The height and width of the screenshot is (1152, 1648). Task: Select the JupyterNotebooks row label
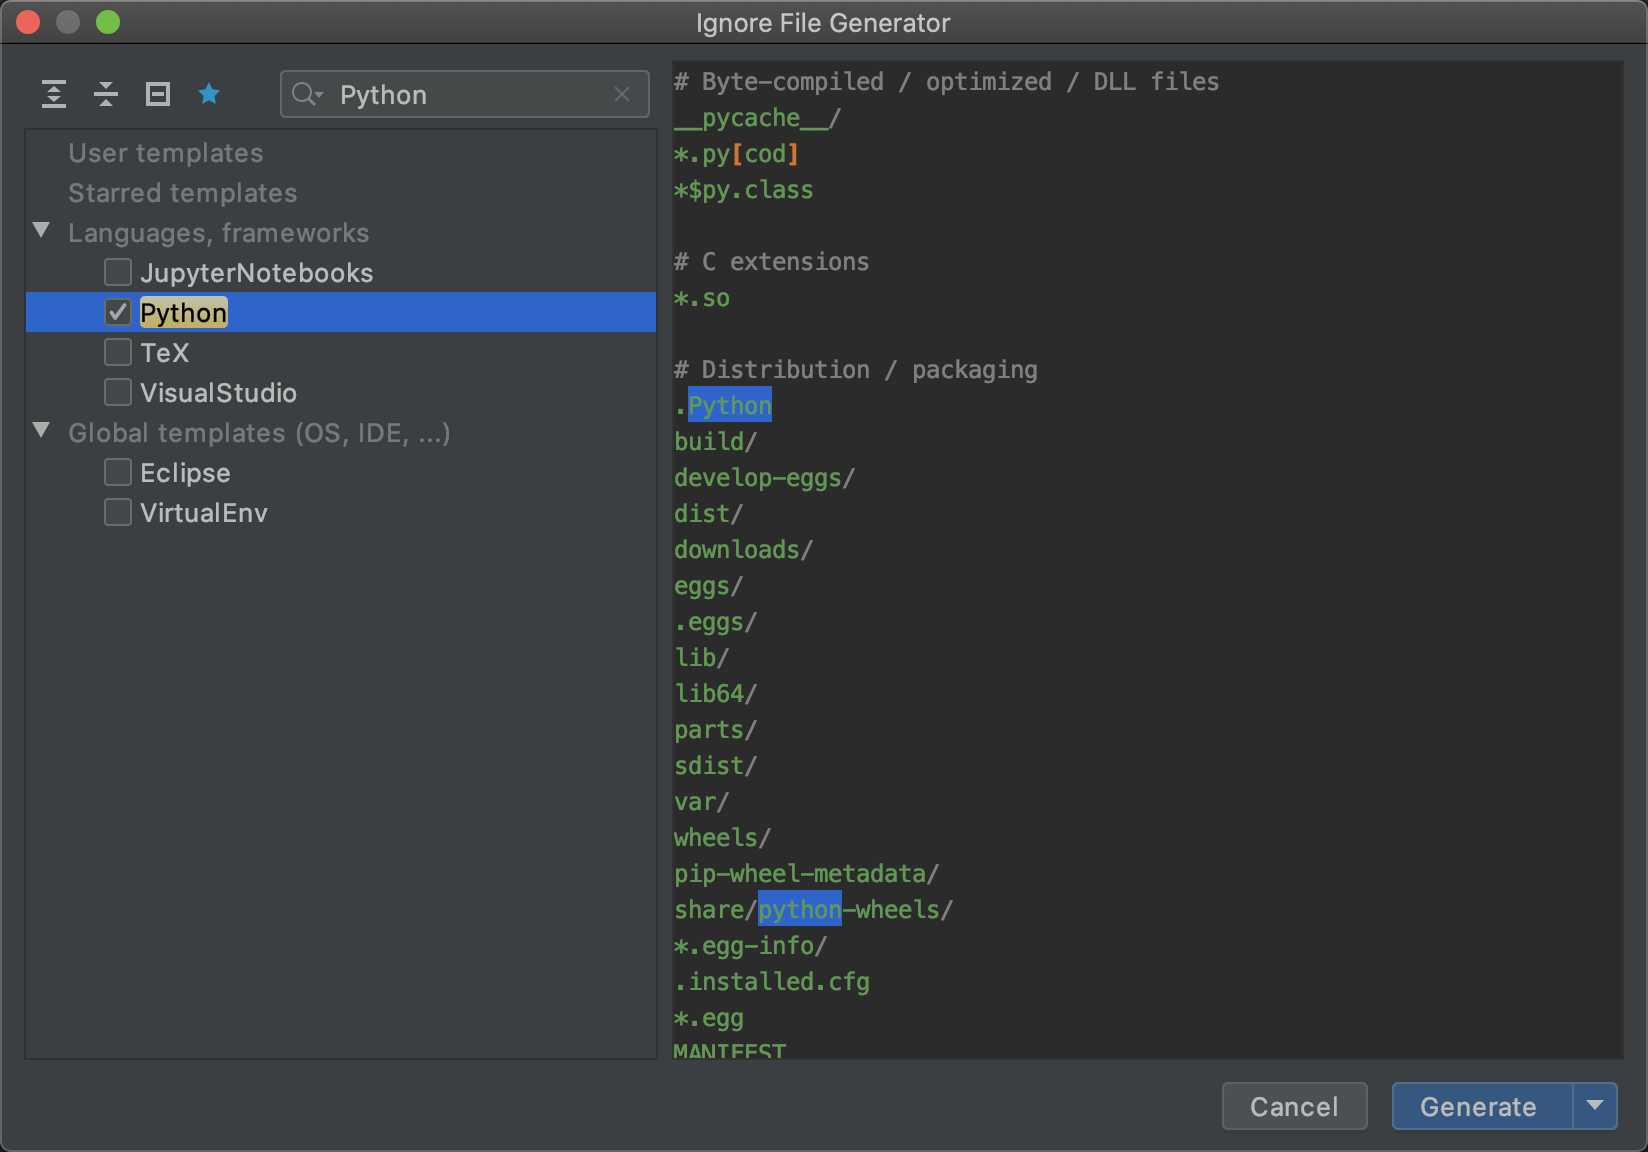257,273
